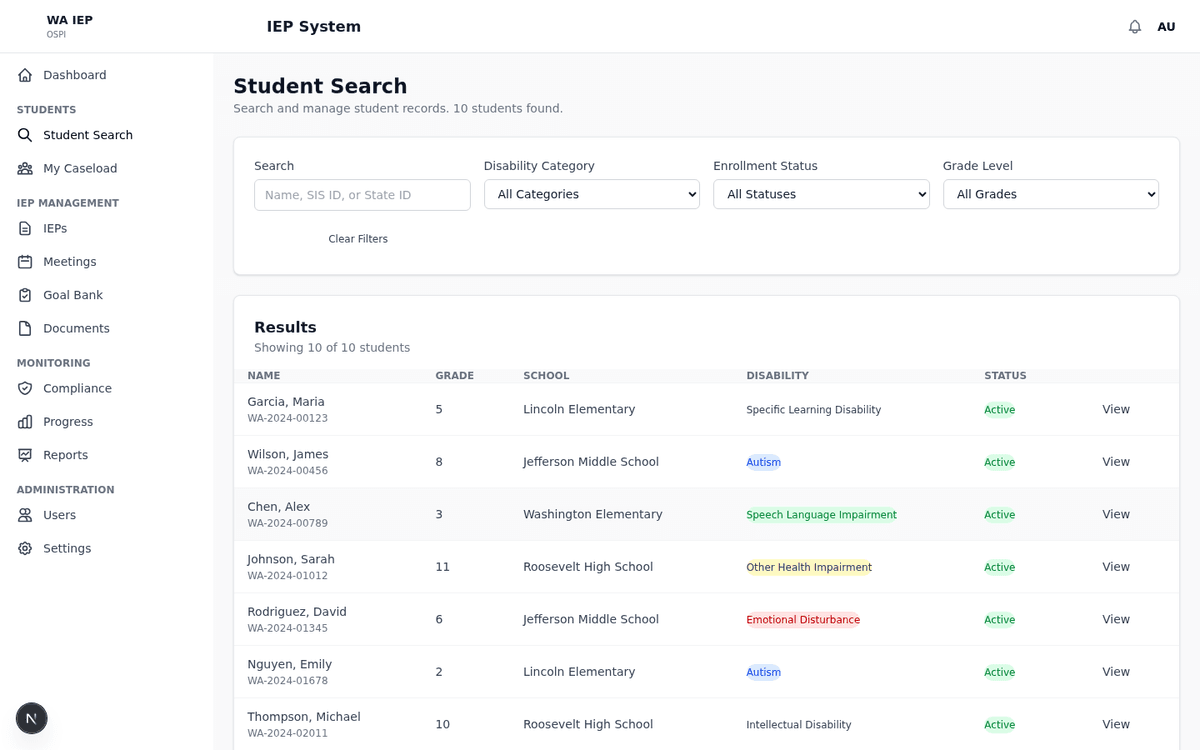Click inside the Search input field
Screen dimensions: 1200x750
click(x=361, y=194)
